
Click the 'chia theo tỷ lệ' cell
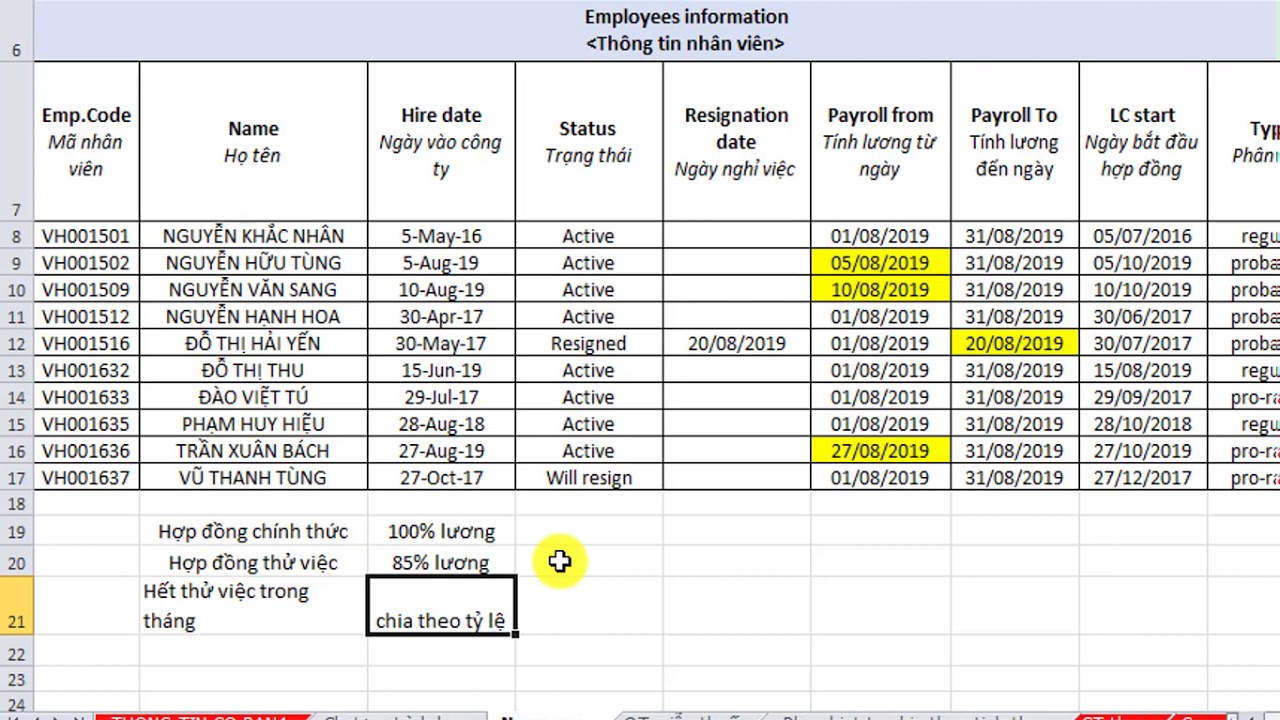[441, 606]
